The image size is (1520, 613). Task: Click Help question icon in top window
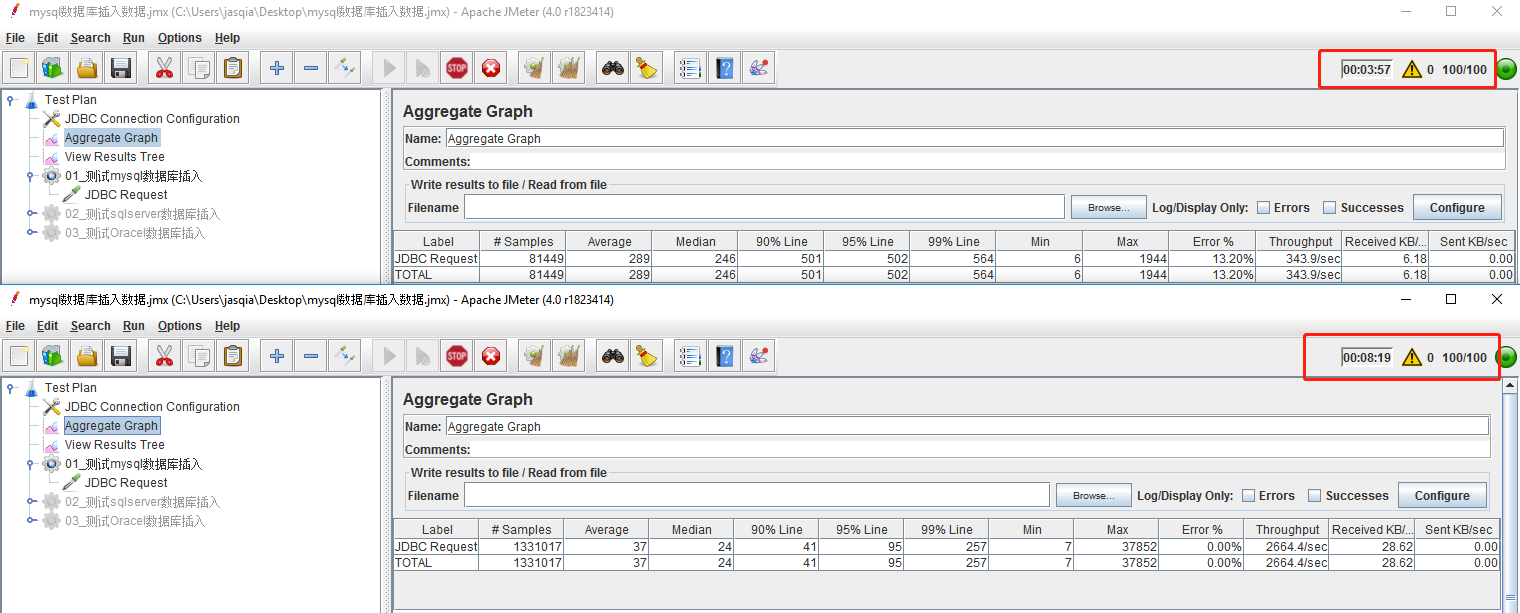(x=725, y=68)
